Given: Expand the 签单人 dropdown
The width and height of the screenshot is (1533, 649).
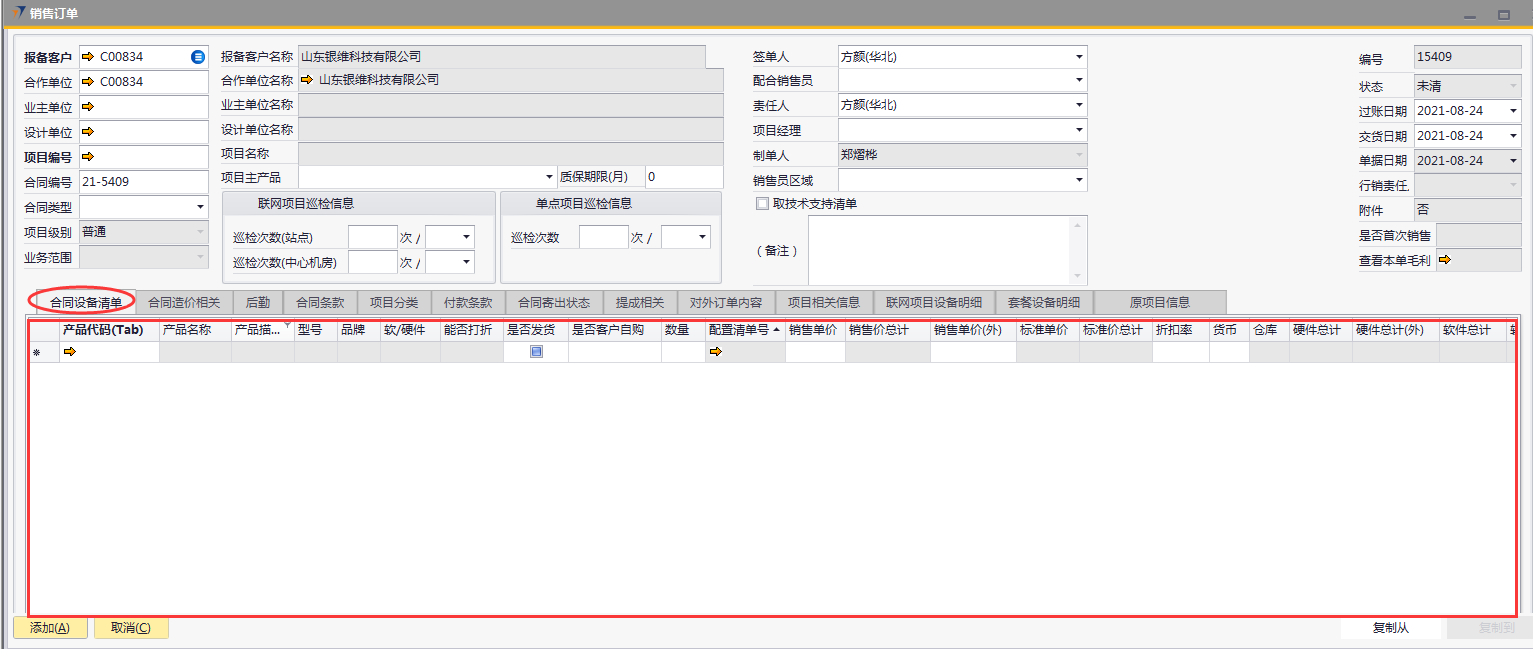Looking at the screenshot, I should click(x=1079, y=57).
